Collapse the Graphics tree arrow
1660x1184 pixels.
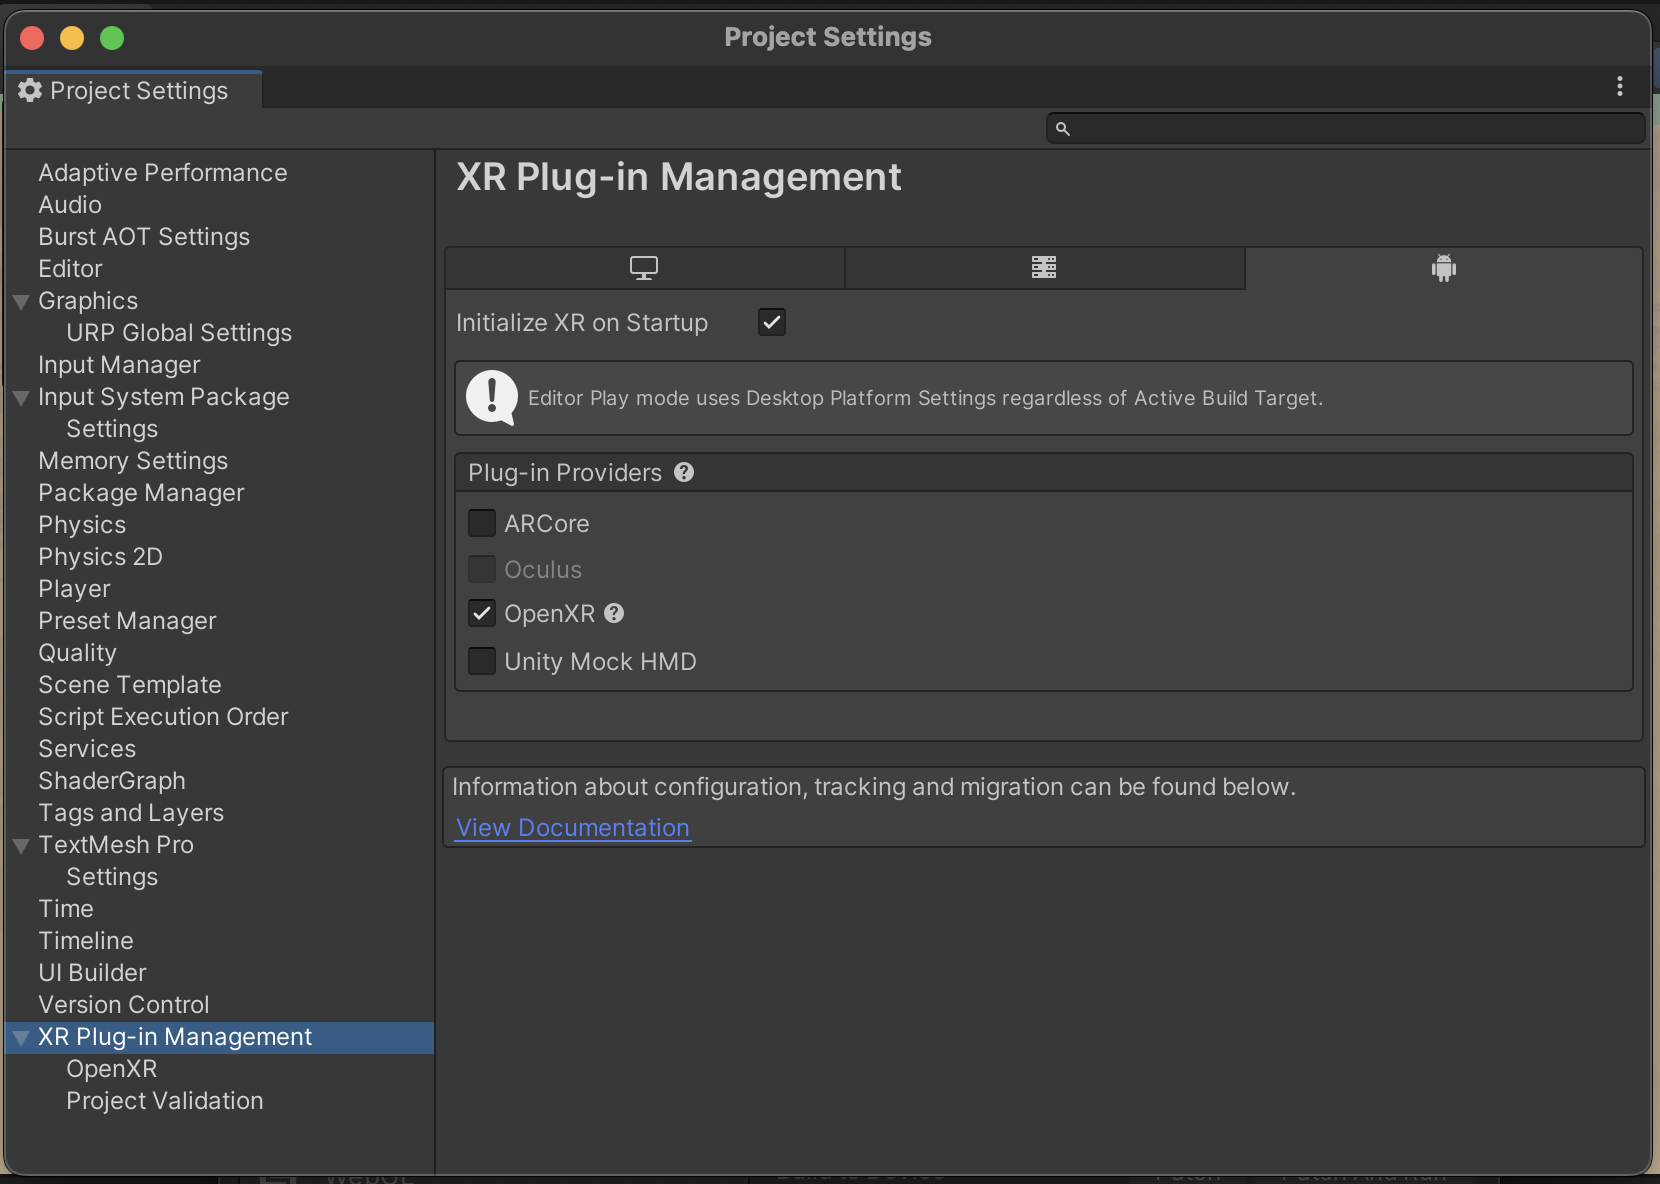click(21, 302)
